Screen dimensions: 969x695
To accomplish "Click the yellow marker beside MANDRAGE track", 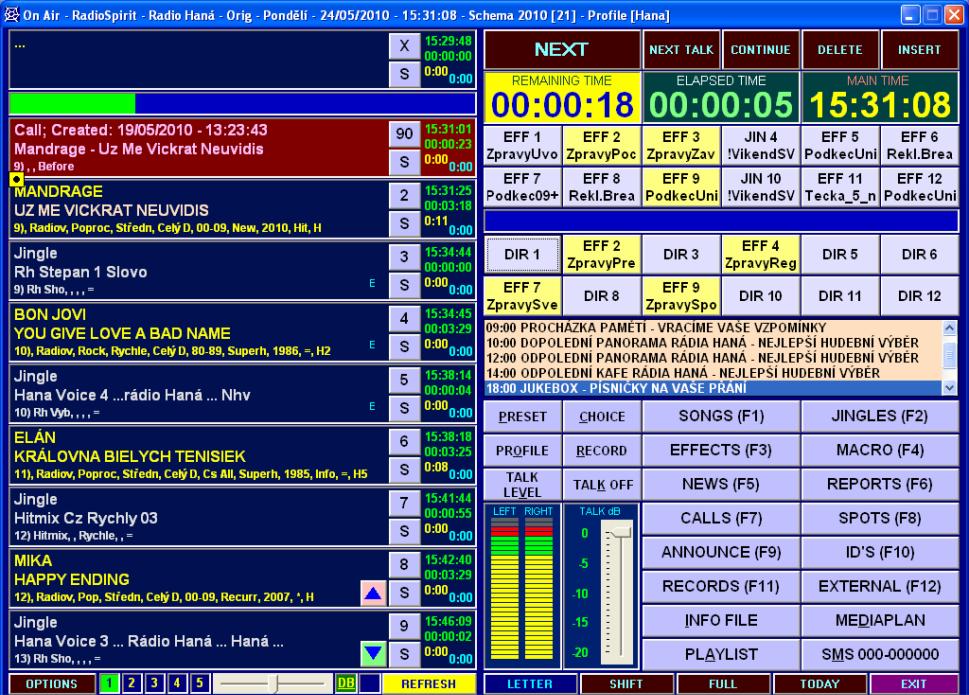I will tap(15, 179).
